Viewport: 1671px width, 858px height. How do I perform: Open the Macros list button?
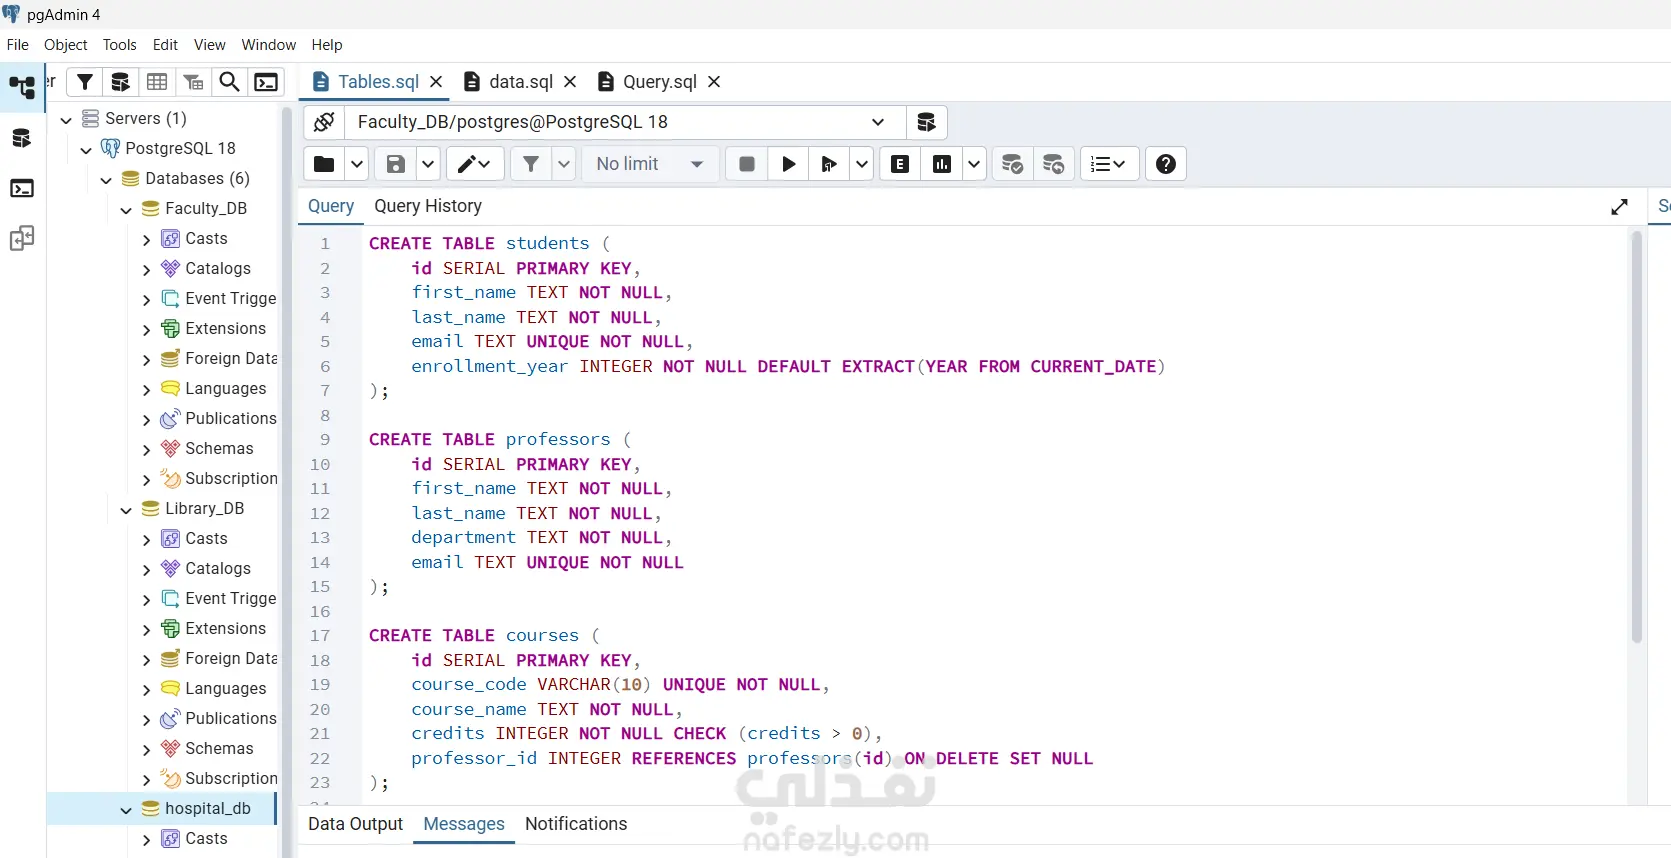[1108, 164]
